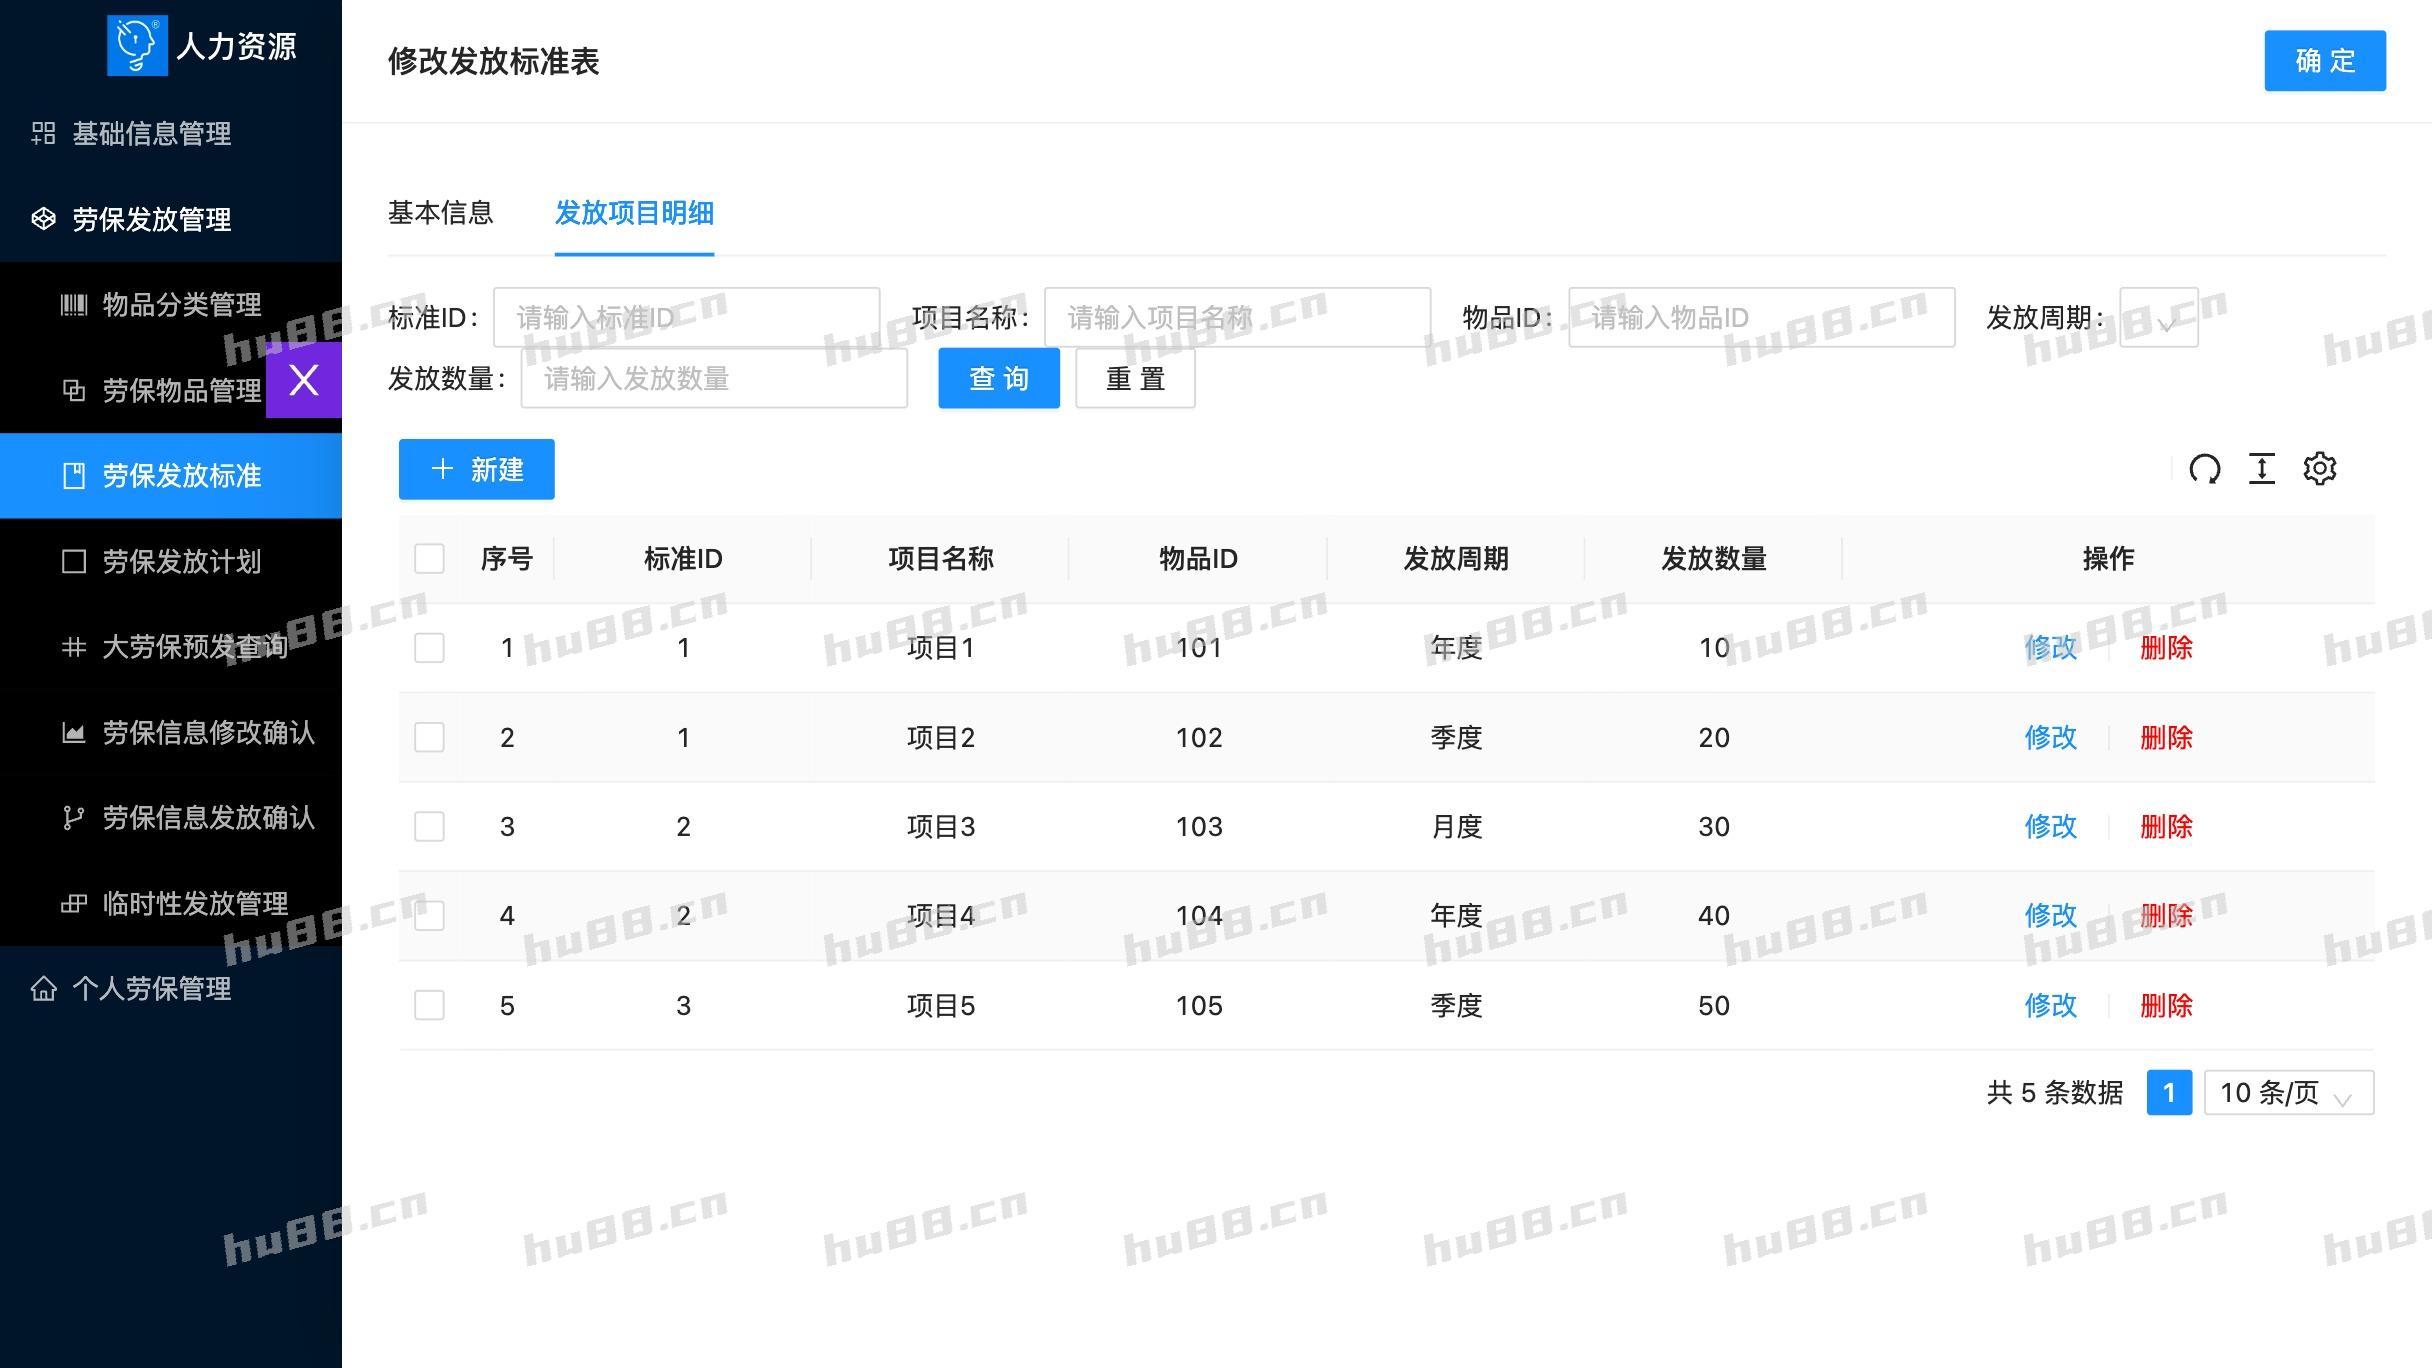Select 大劳保预发查询 in the sidebar

(x=188, y=647)
